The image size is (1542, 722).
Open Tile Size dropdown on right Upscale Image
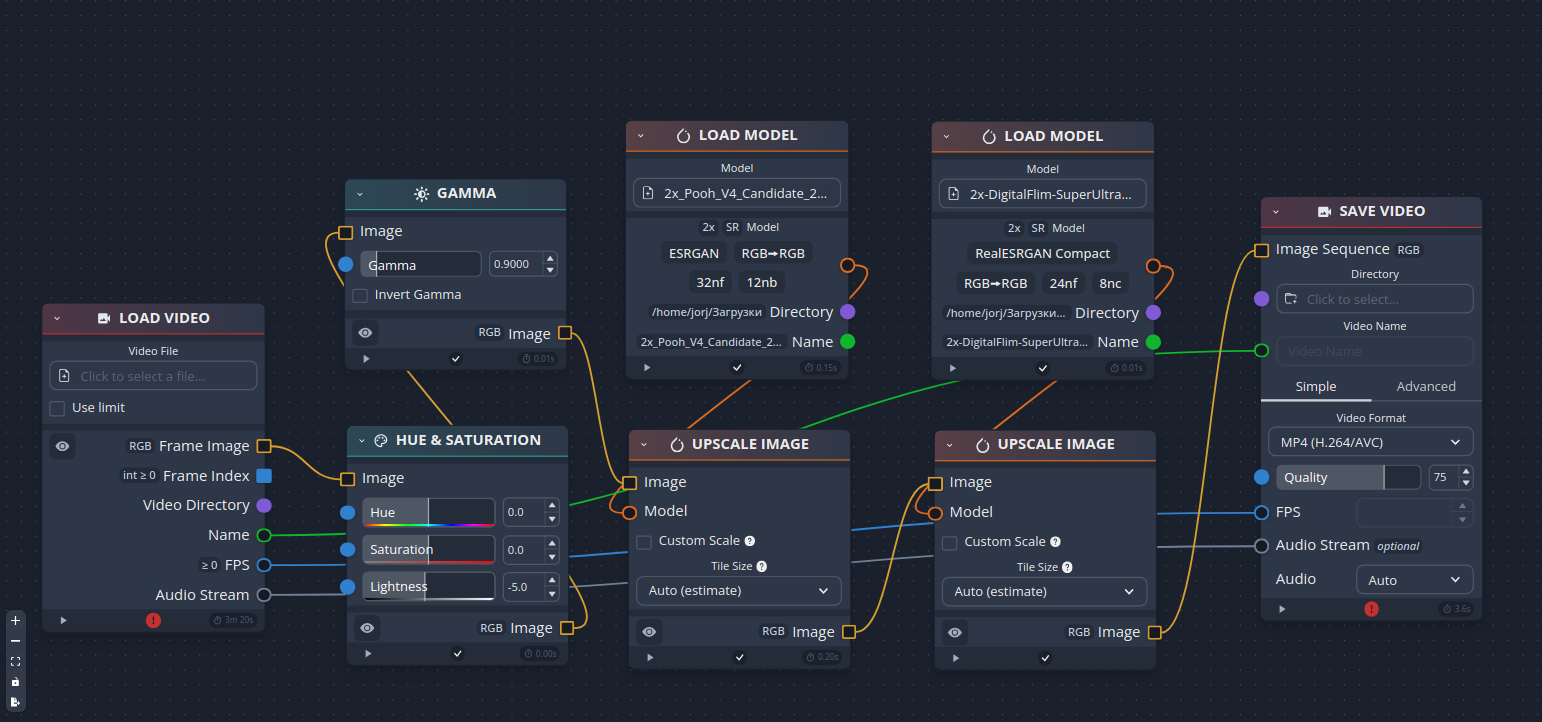coord(1044,592)
